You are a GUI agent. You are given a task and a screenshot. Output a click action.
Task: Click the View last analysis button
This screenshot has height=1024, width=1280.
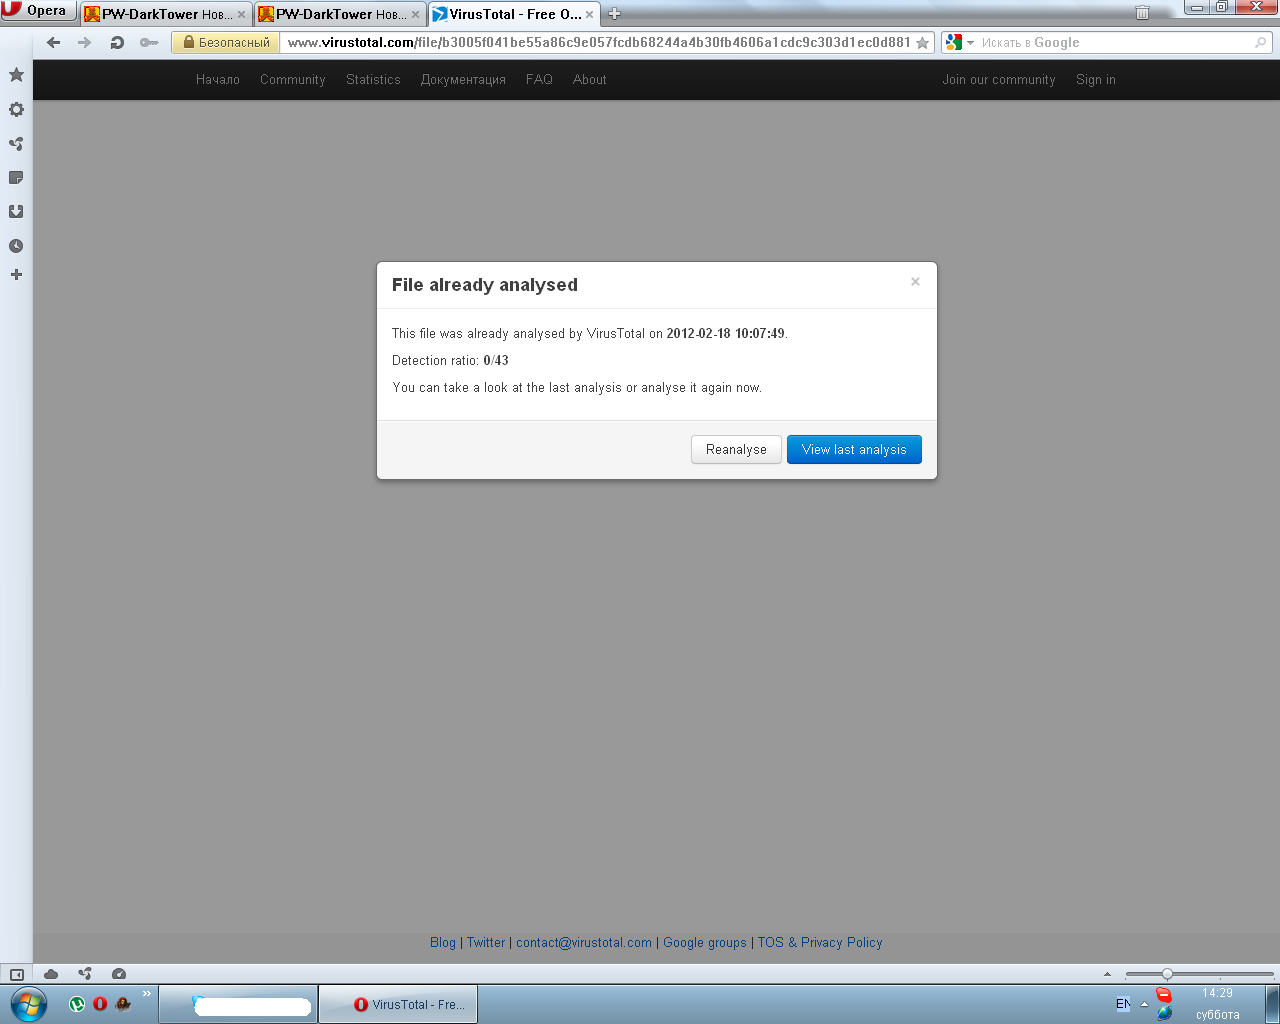(854, 449)
